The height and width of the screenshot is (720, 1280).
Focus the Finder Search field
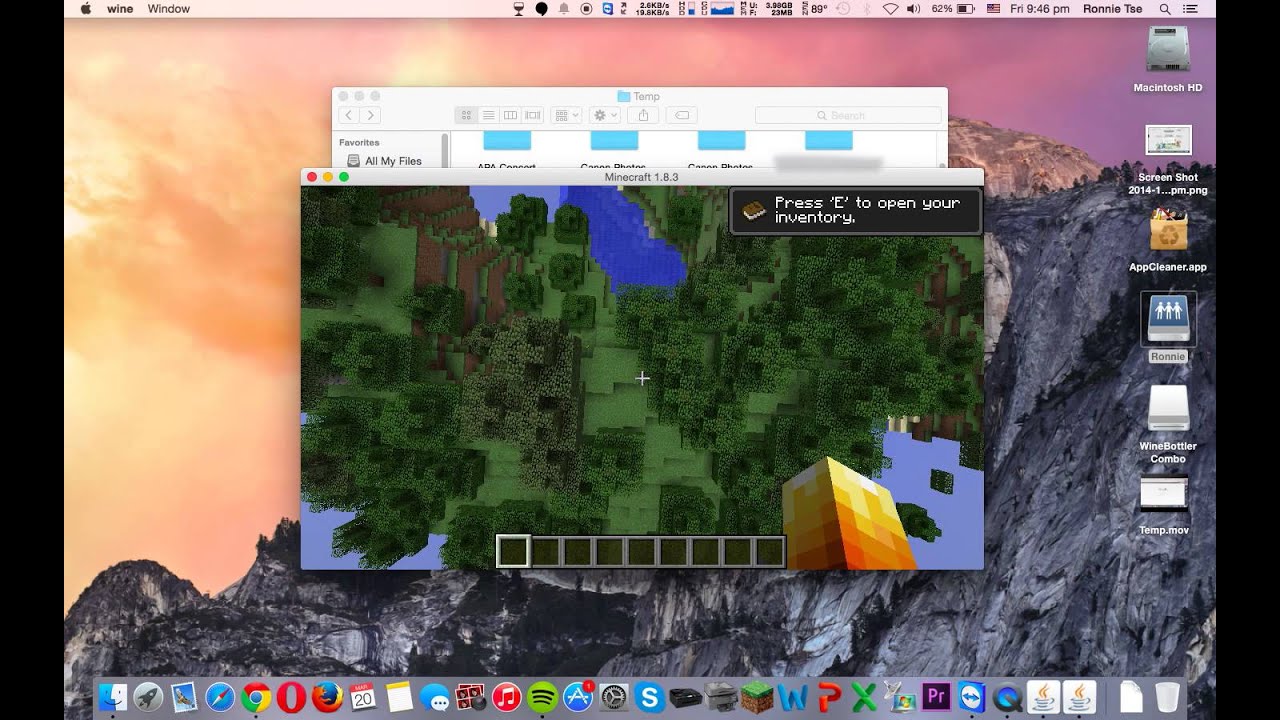point(846,116)
